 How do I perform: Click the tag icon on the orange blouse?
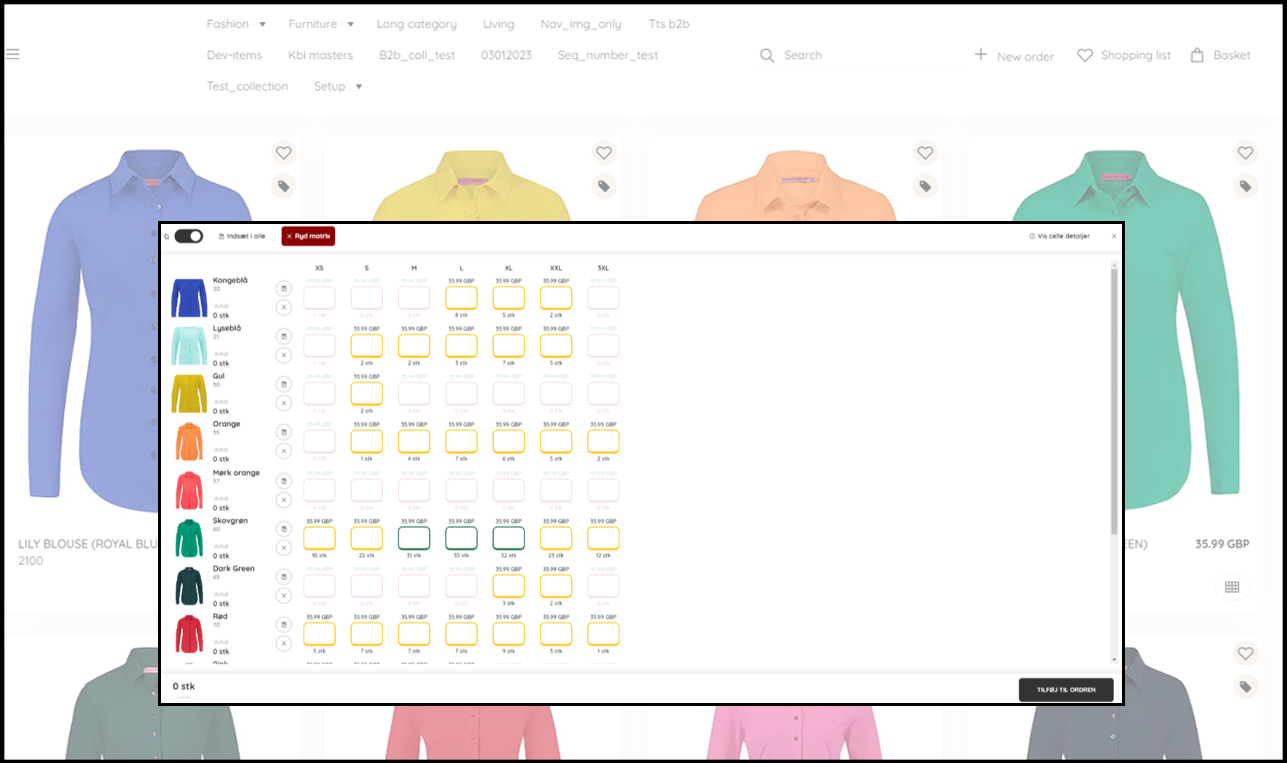click(925, 186)
